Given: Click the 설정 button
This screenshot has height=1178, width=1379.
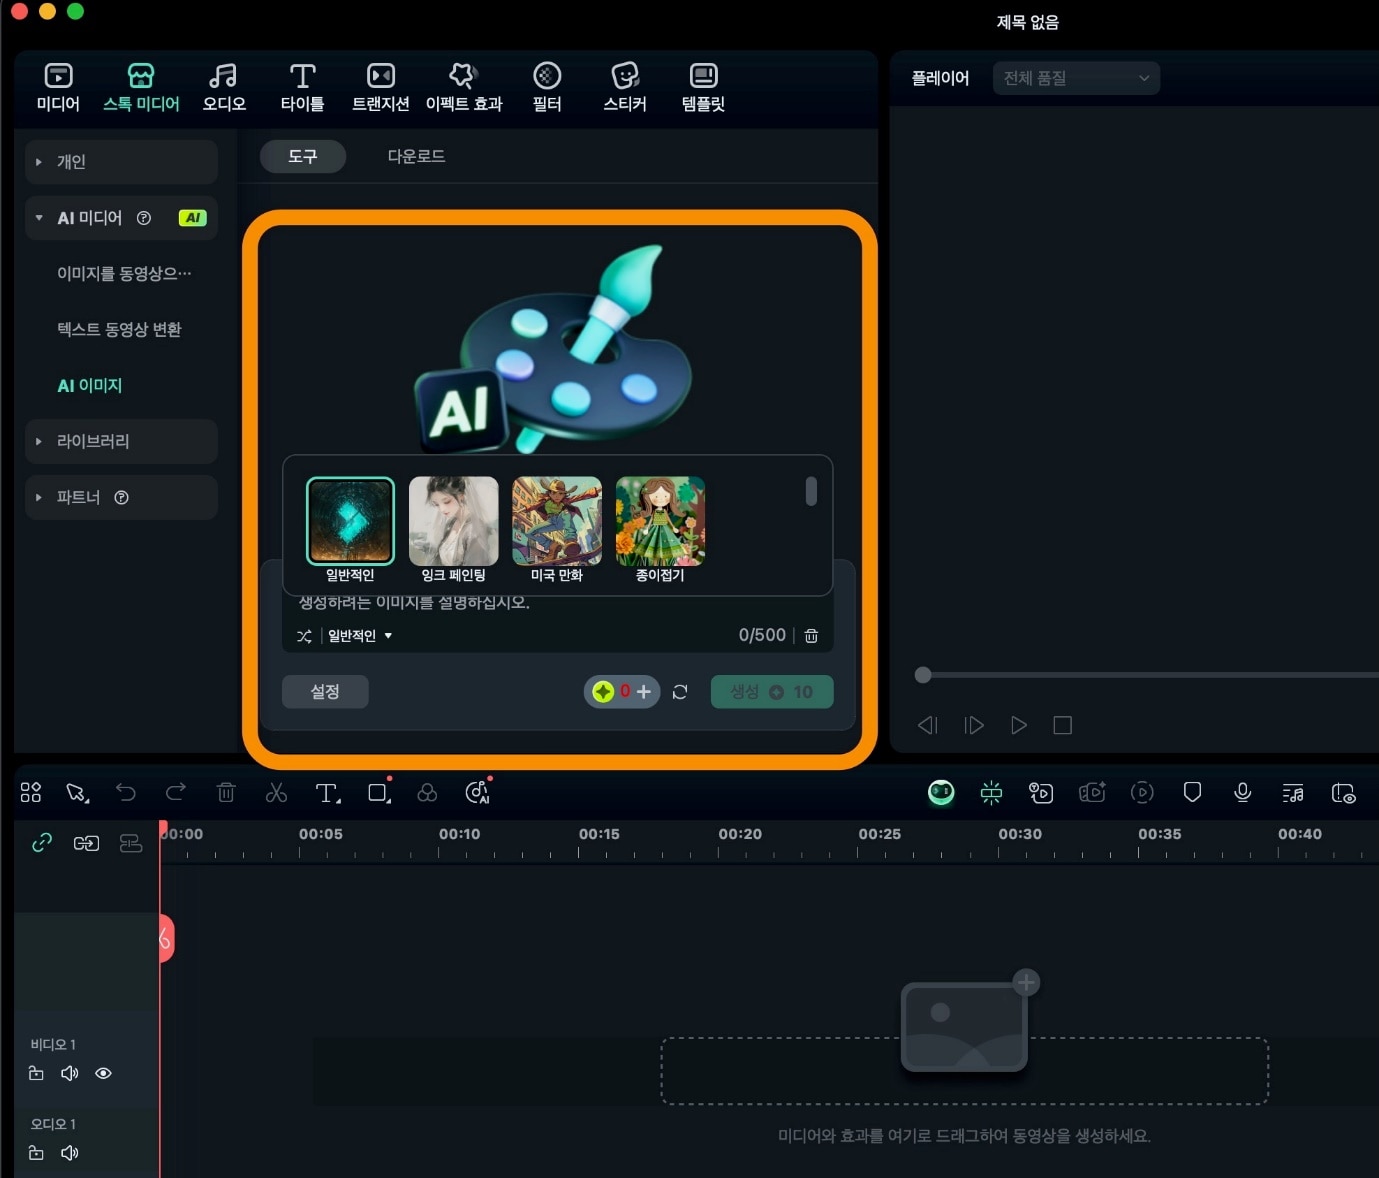Looking at the screenshot, I should click(325, 692).
